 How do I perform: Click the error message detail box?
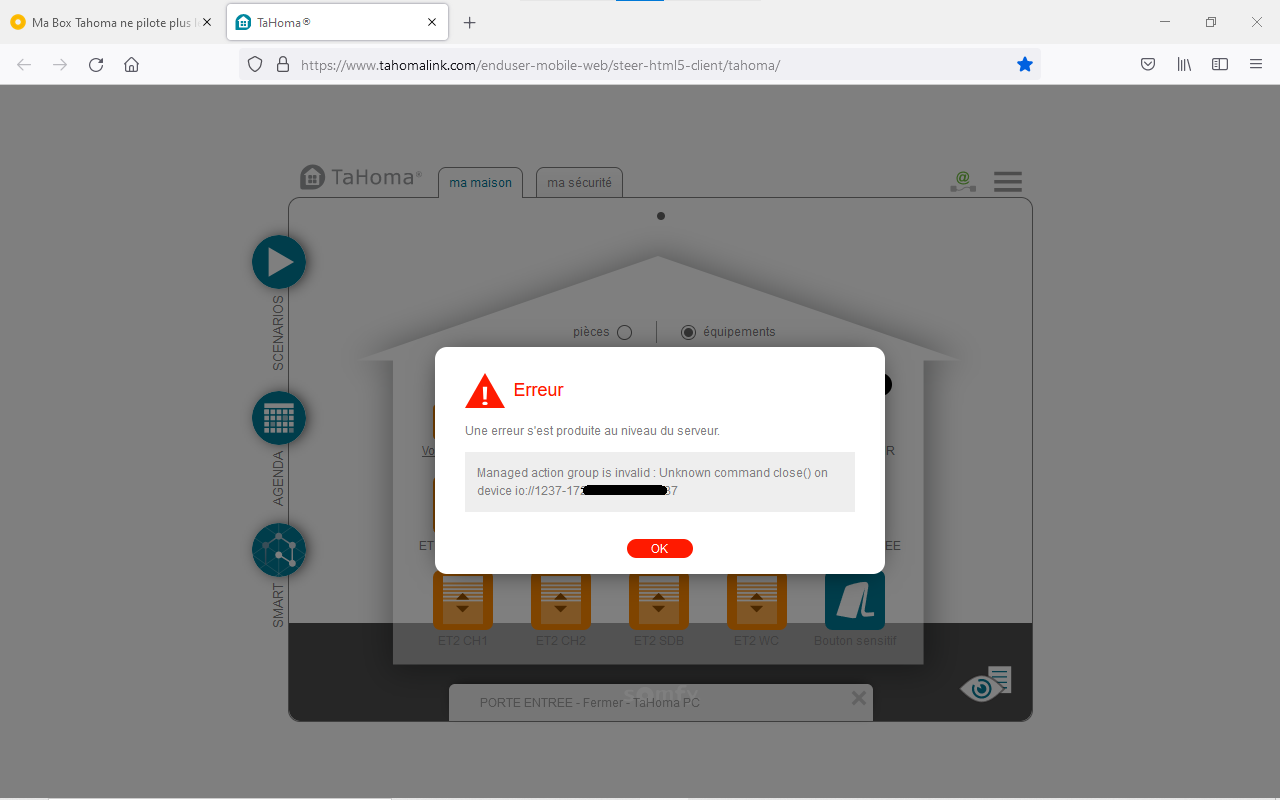point(660,482)
